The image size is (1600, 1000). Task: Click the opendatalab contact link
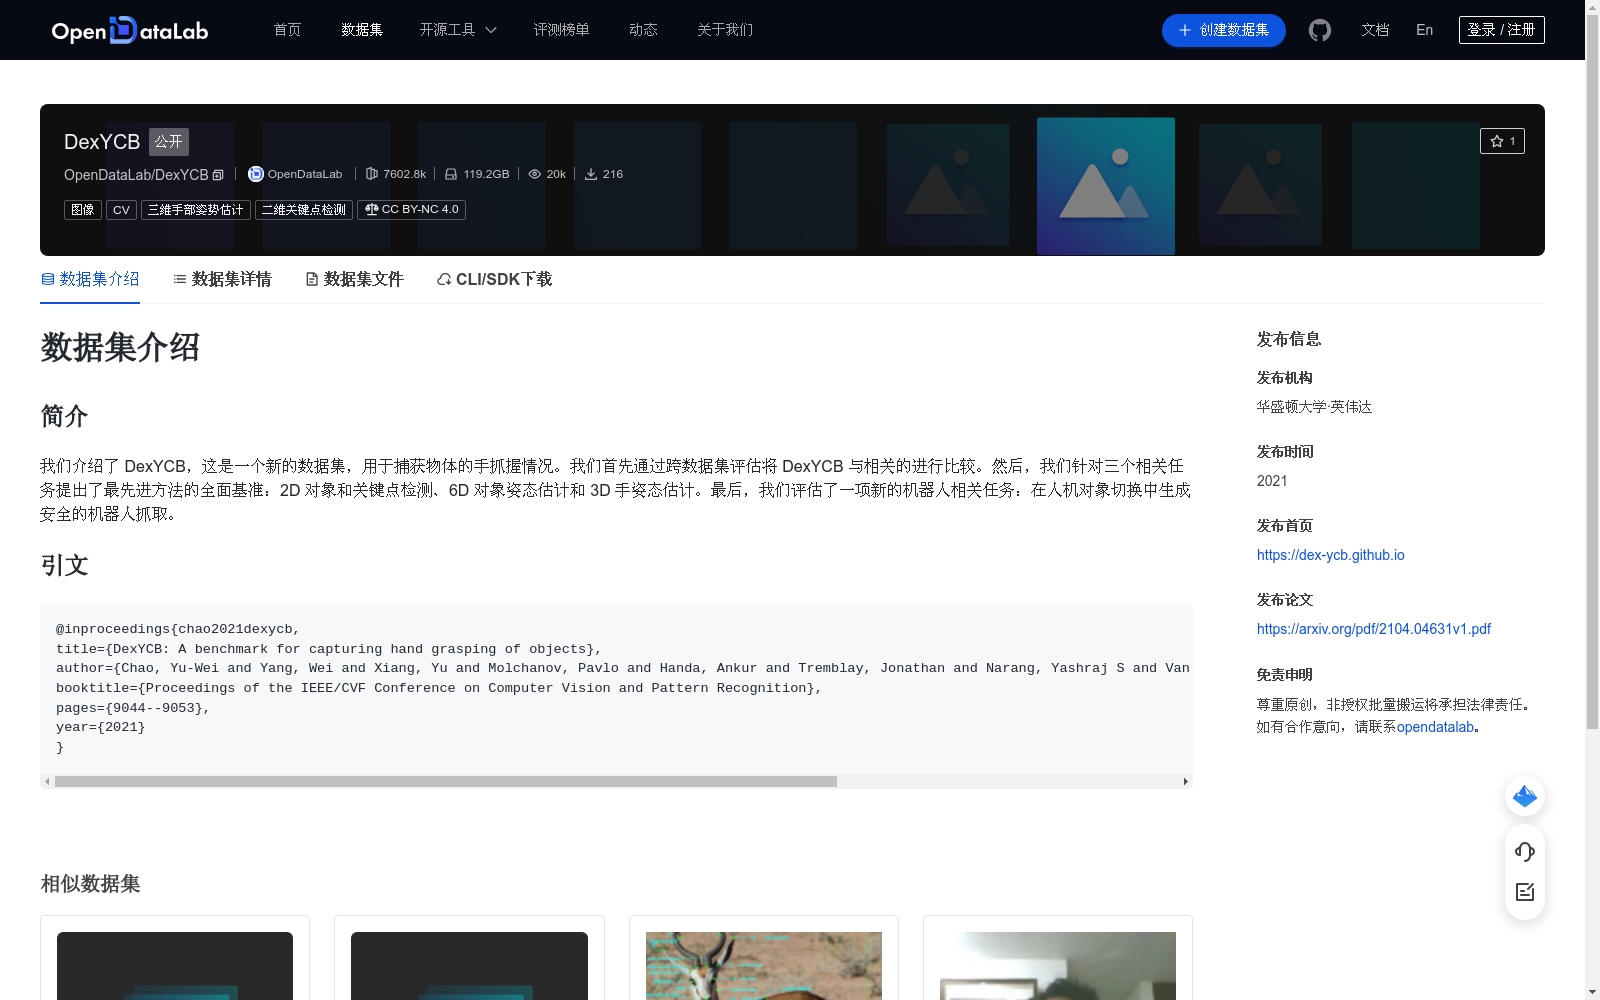[1435, 727]
